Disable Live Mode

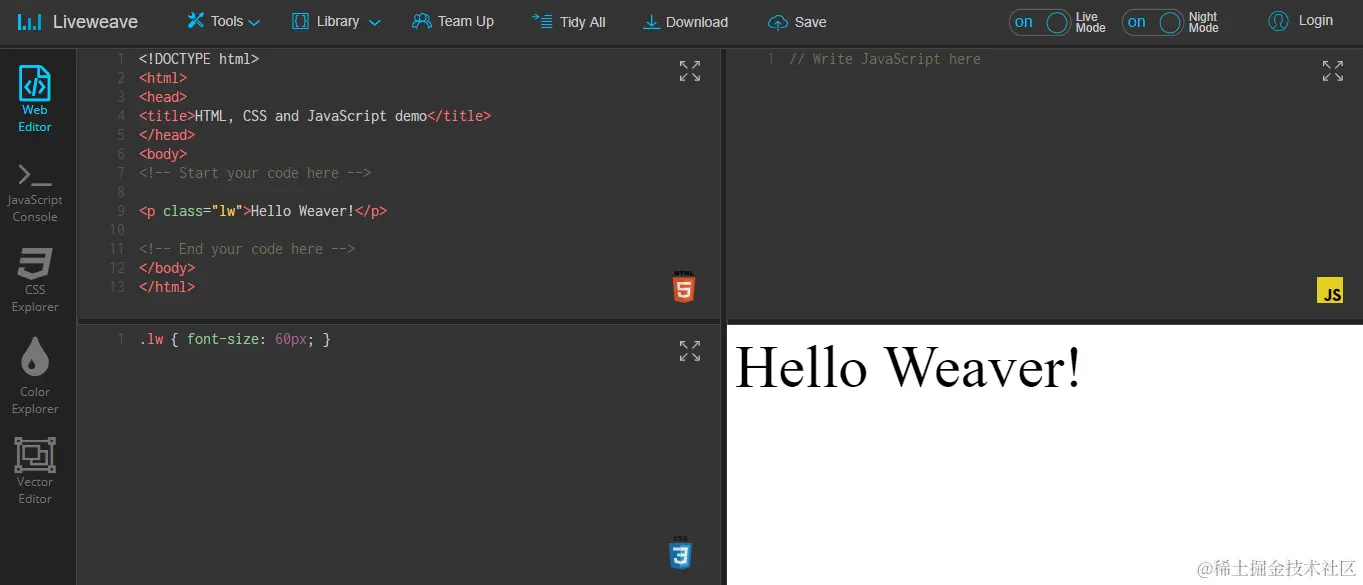[x=1037, y=21]
